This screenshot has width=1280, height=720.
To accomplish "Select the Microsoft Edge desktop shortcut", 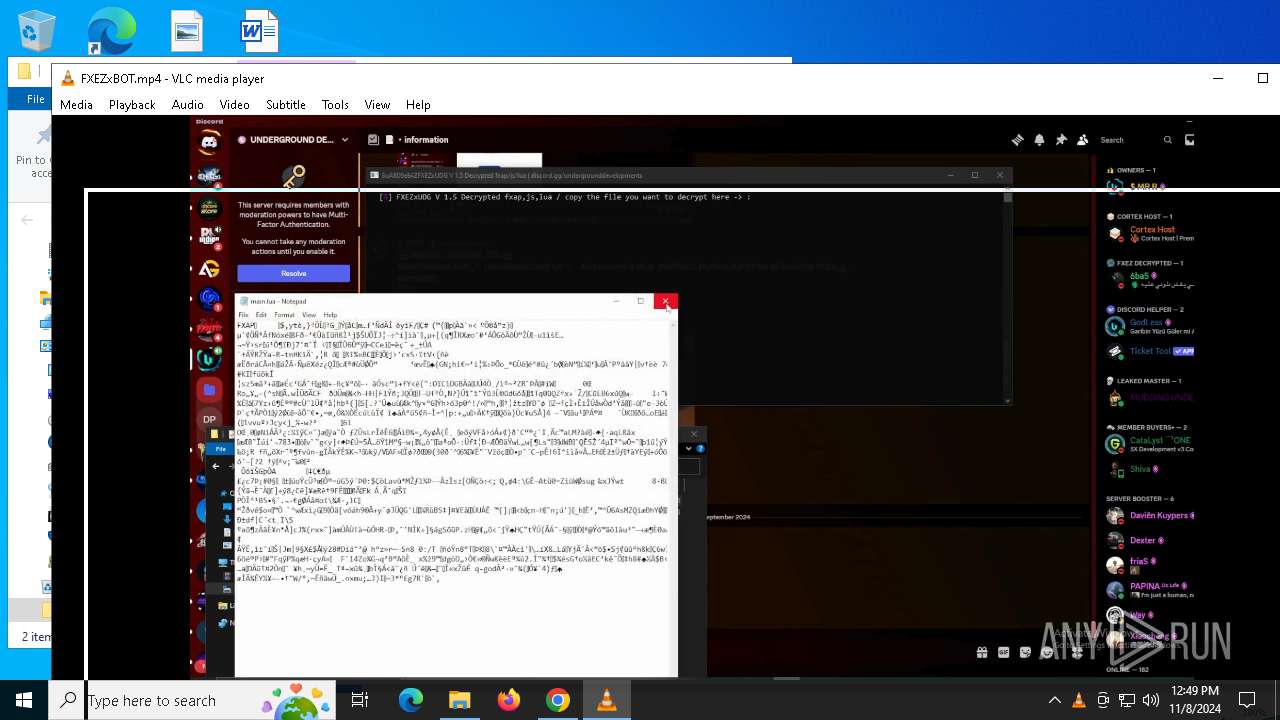I will [x=111, y=31].
